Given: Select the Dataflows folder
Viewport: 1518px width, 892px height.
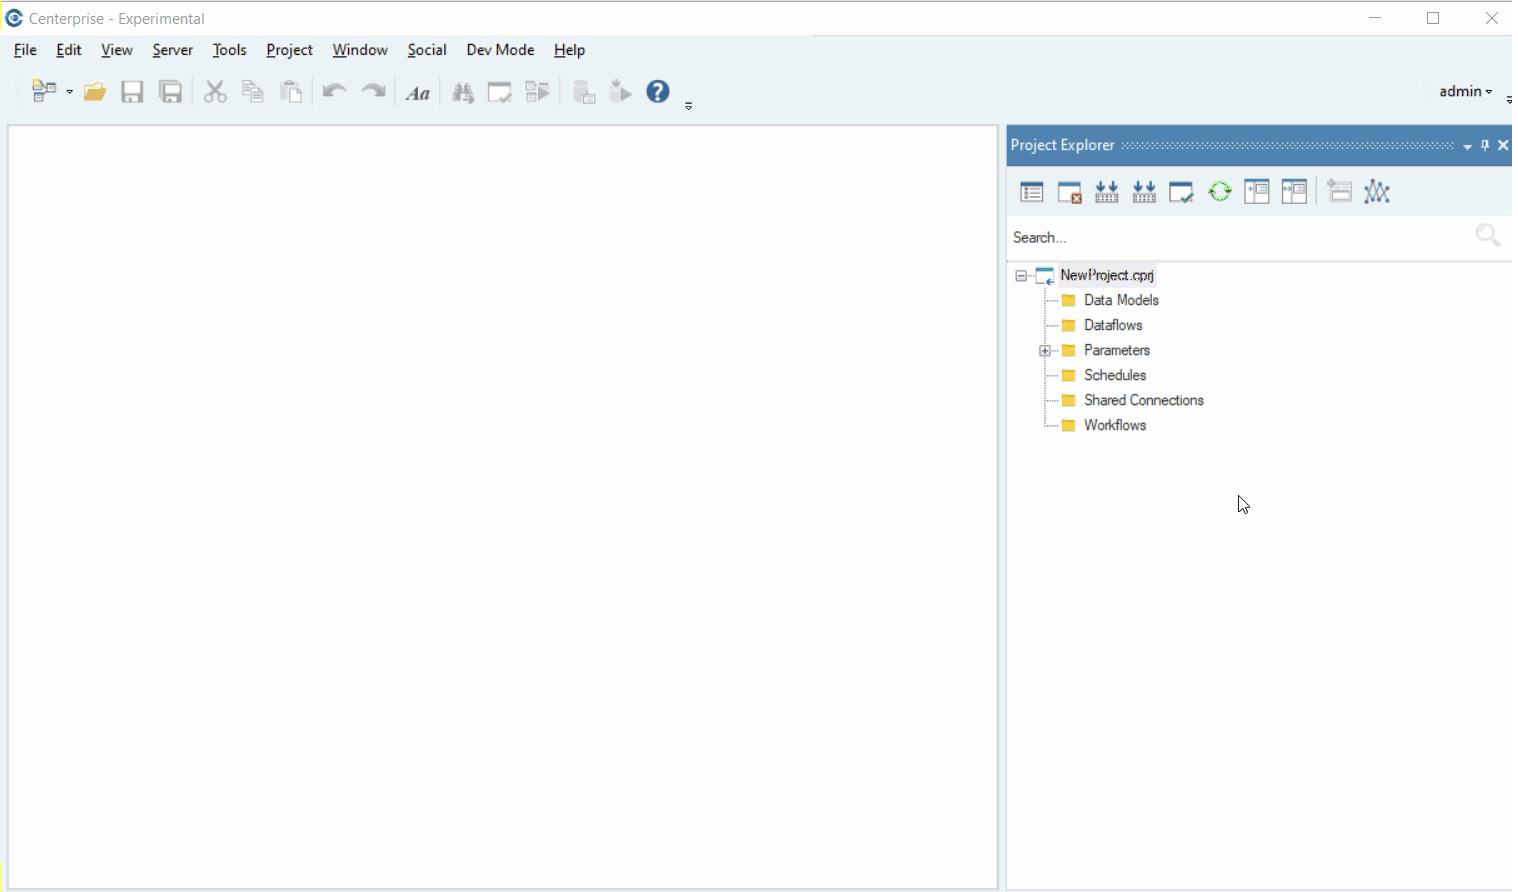Looking at the screenshot, I should [1112, 325].
